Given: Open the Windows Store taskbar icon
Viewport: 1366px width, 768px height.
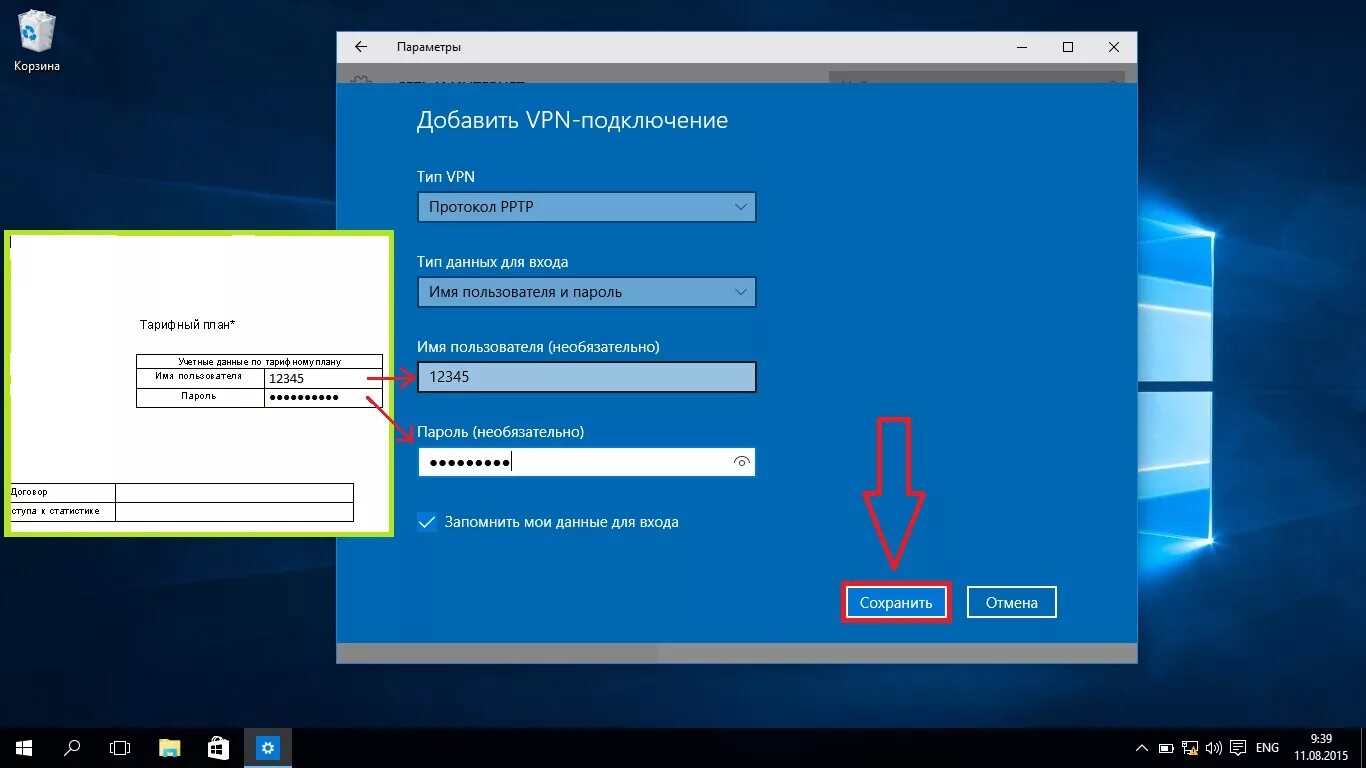Looking at the screenshot, I should [218, 747].
